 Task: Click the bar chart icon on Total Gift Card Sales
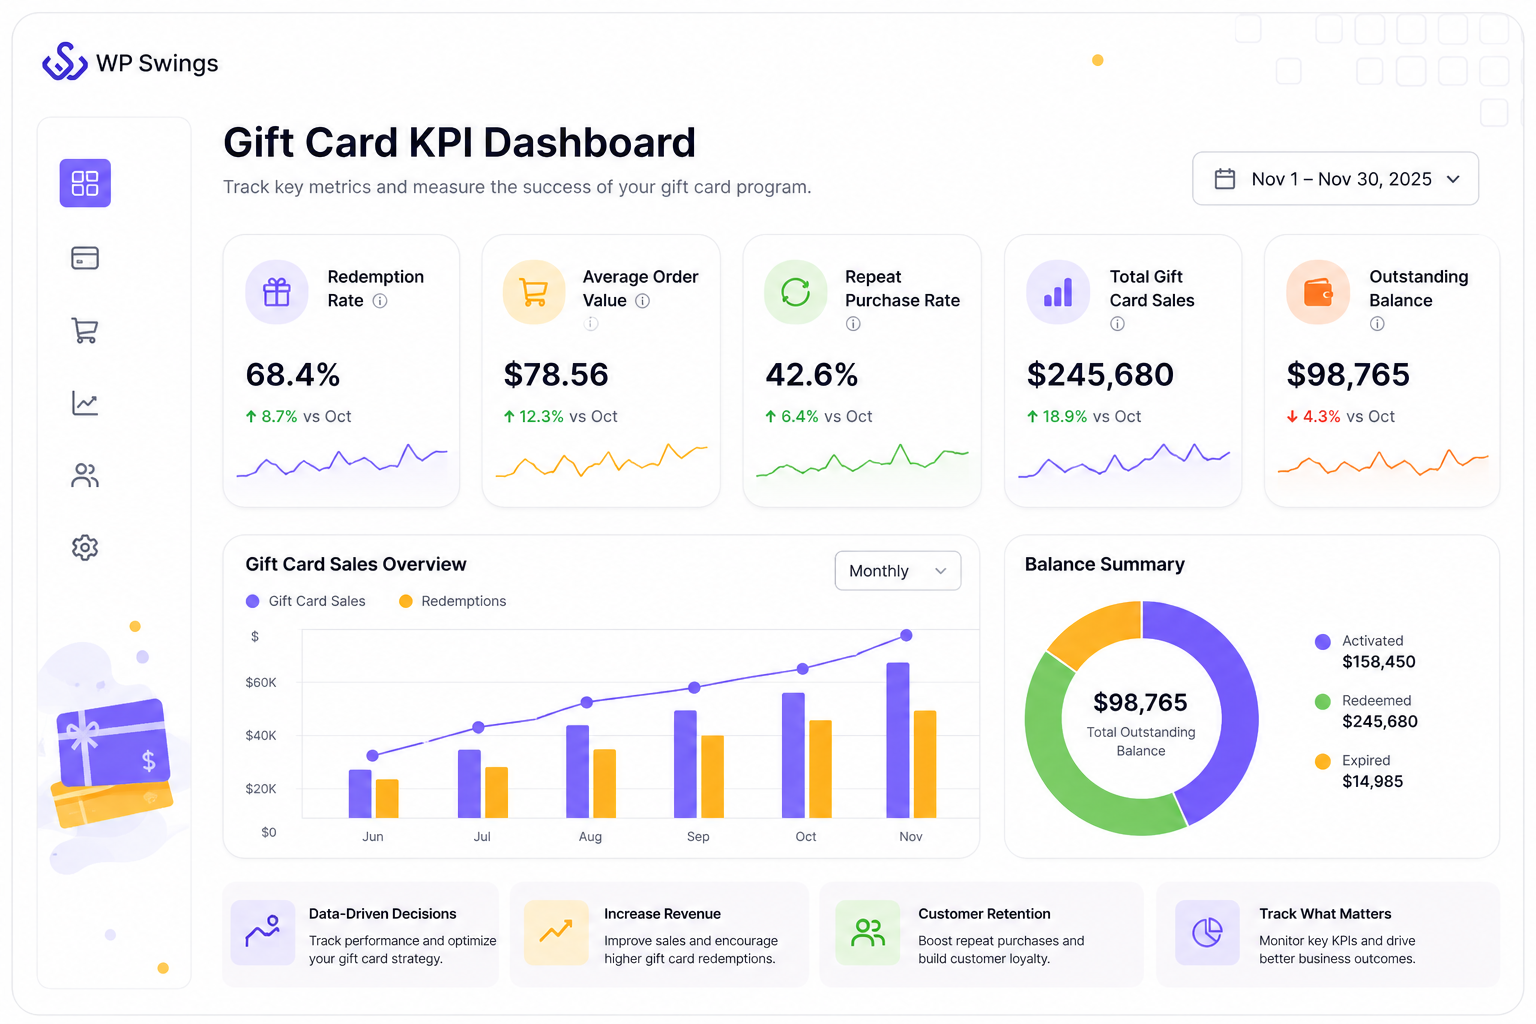1058,292
